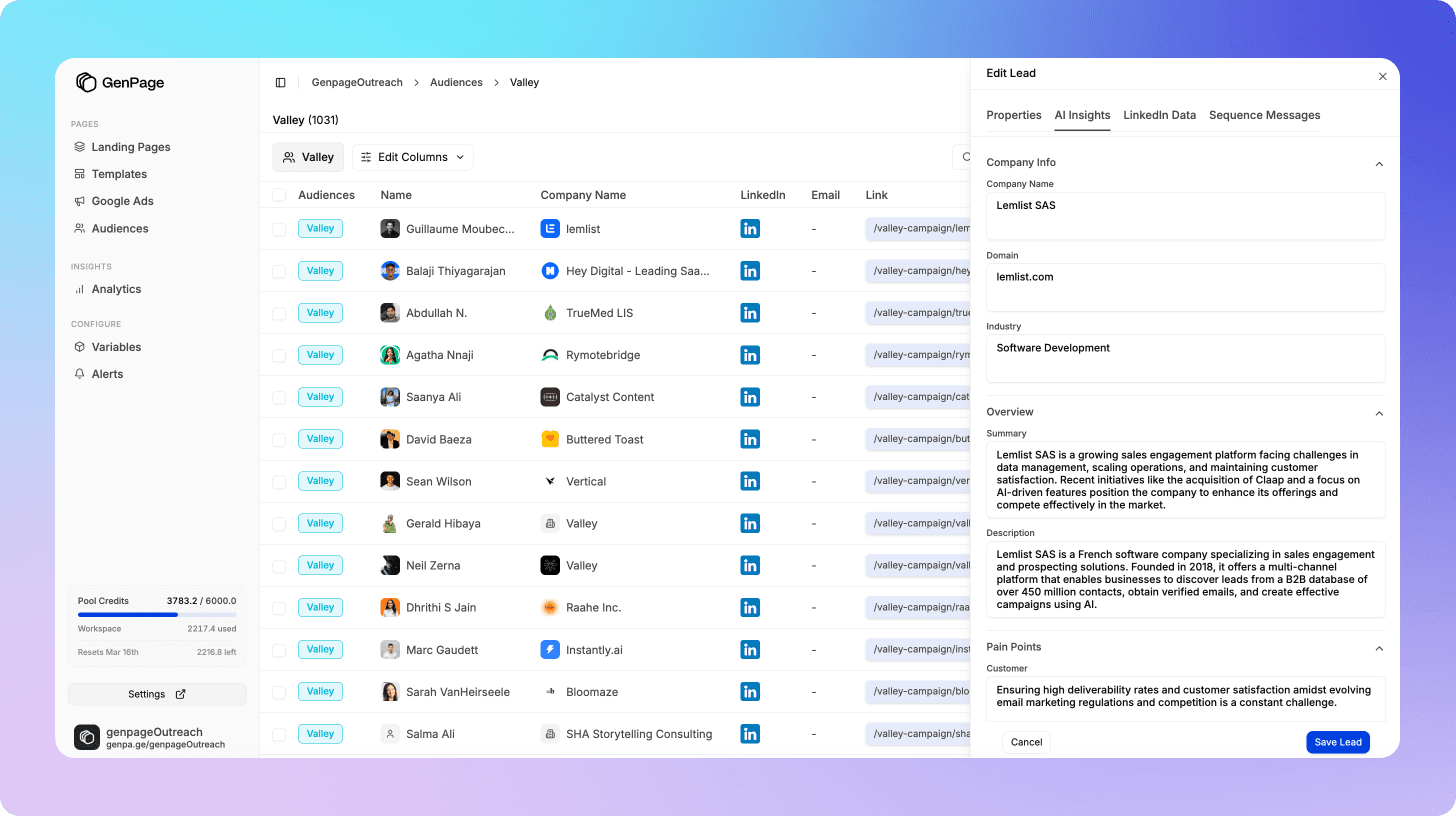This screenshot has width=1456, height=816.
Task: Collapse the Overview section
Action: coord(1379,413)
